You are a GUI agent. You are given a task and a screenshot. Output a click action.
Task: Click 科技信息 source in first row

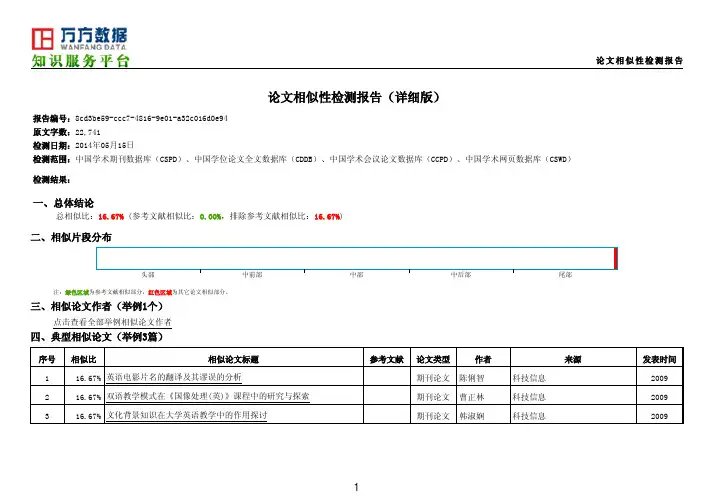click(x=528, y=378)
